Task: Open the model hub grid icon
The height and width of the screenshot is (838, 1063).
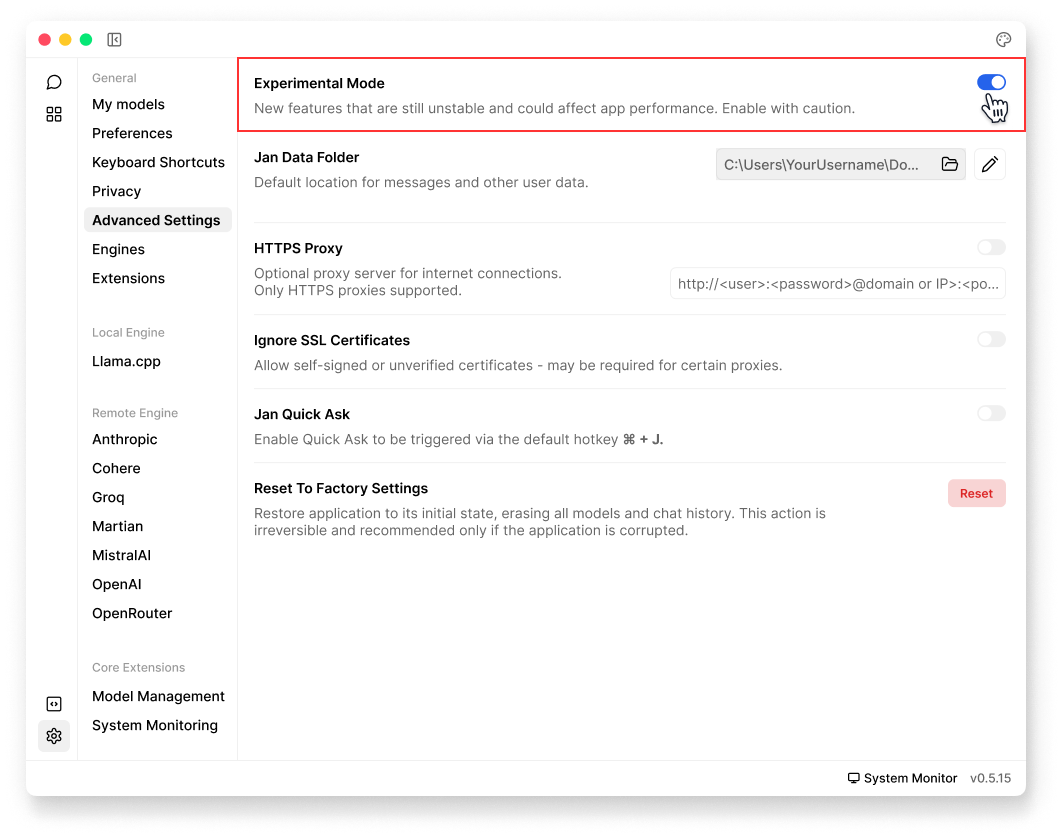Action: point(54,114)
